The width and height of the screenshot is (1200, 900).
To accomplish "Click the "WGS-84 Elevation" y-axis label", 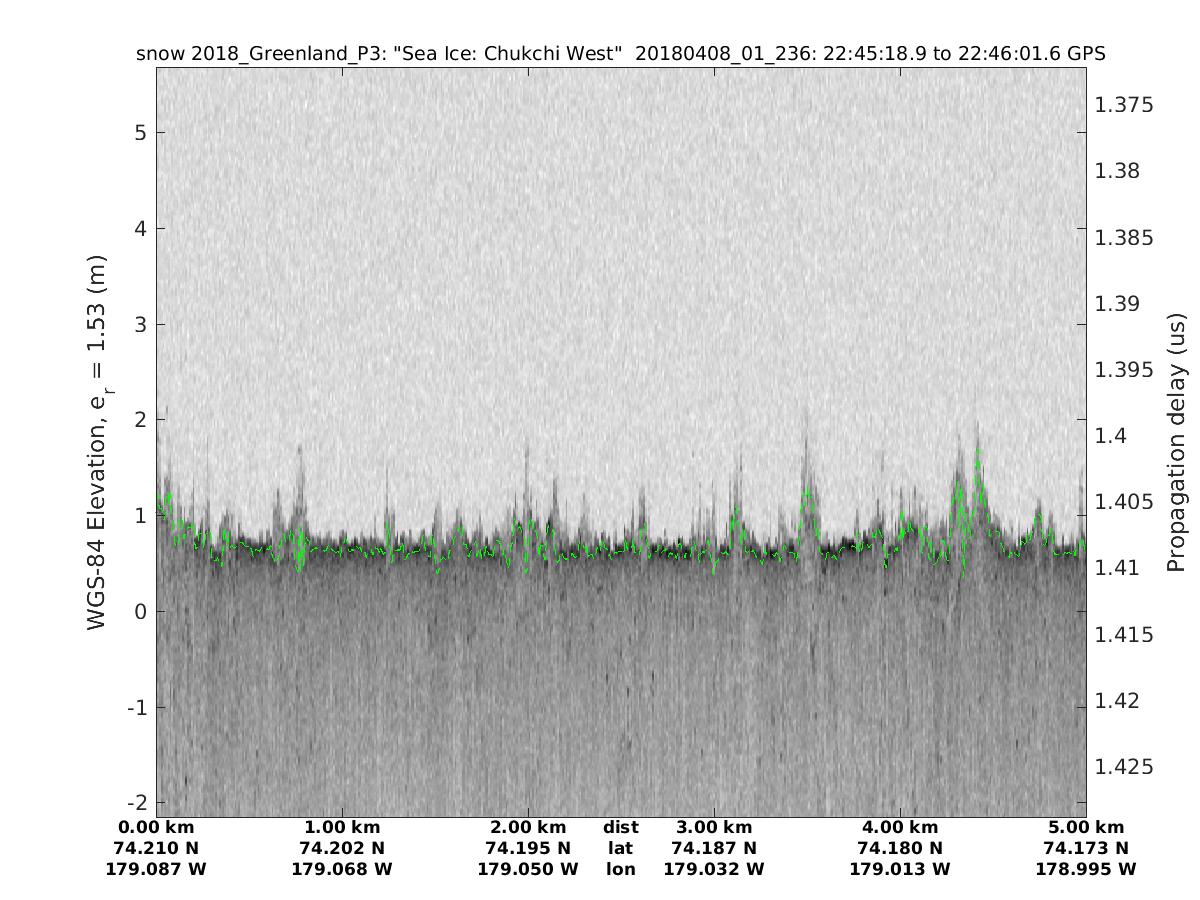I will click(x=97, y=442).
